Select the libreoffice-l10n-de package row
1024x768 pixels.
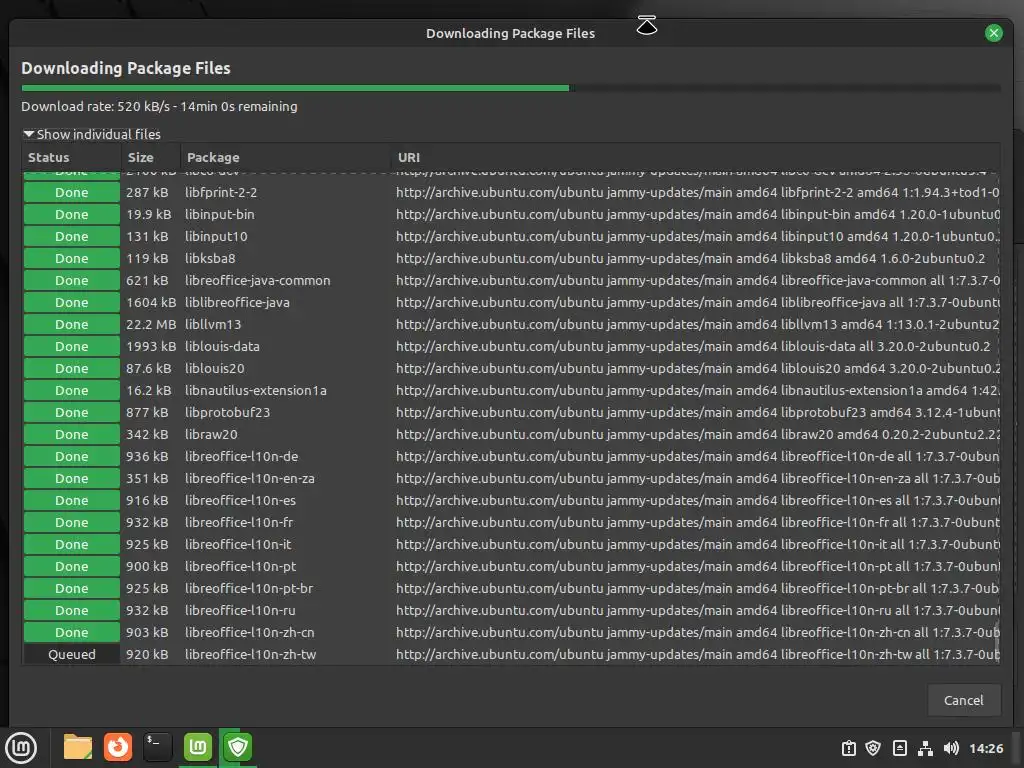[511, 456]
